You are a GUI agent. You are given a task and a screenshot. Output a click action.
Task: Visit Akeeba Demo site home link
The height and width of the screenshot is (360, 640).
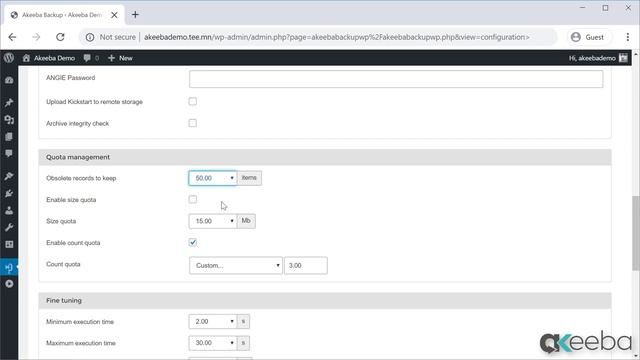coord(49,58)
